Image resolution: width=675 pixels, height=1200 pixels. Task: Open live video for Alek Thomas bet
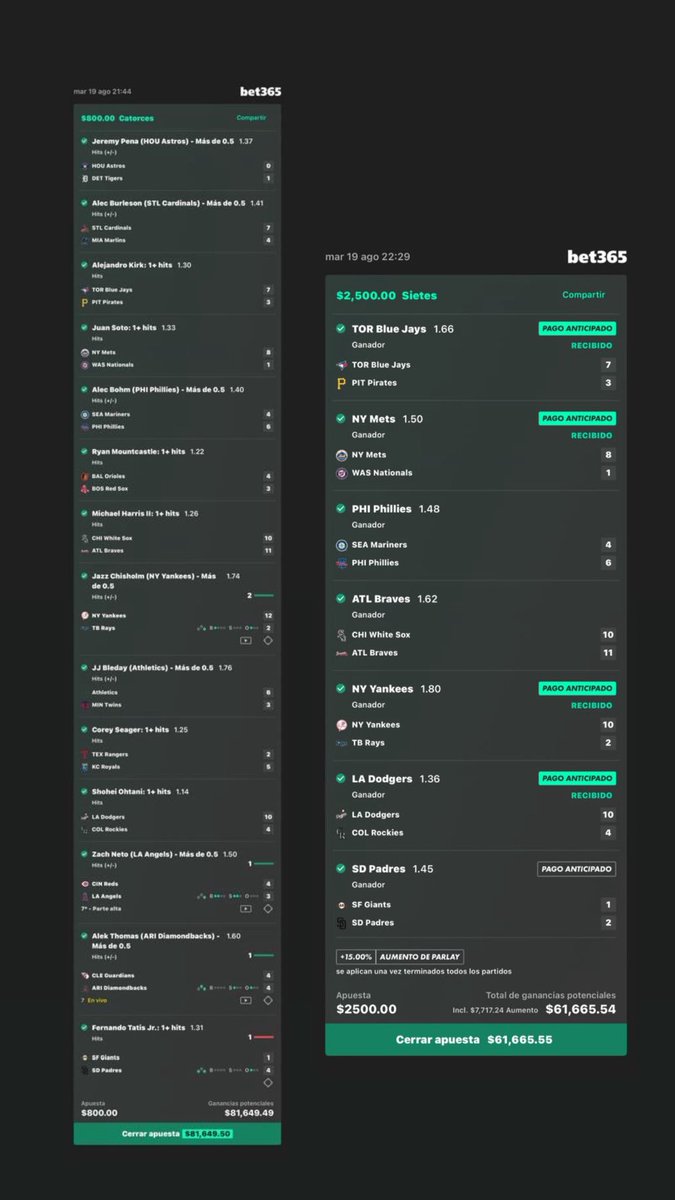[x=246, y=1000]
